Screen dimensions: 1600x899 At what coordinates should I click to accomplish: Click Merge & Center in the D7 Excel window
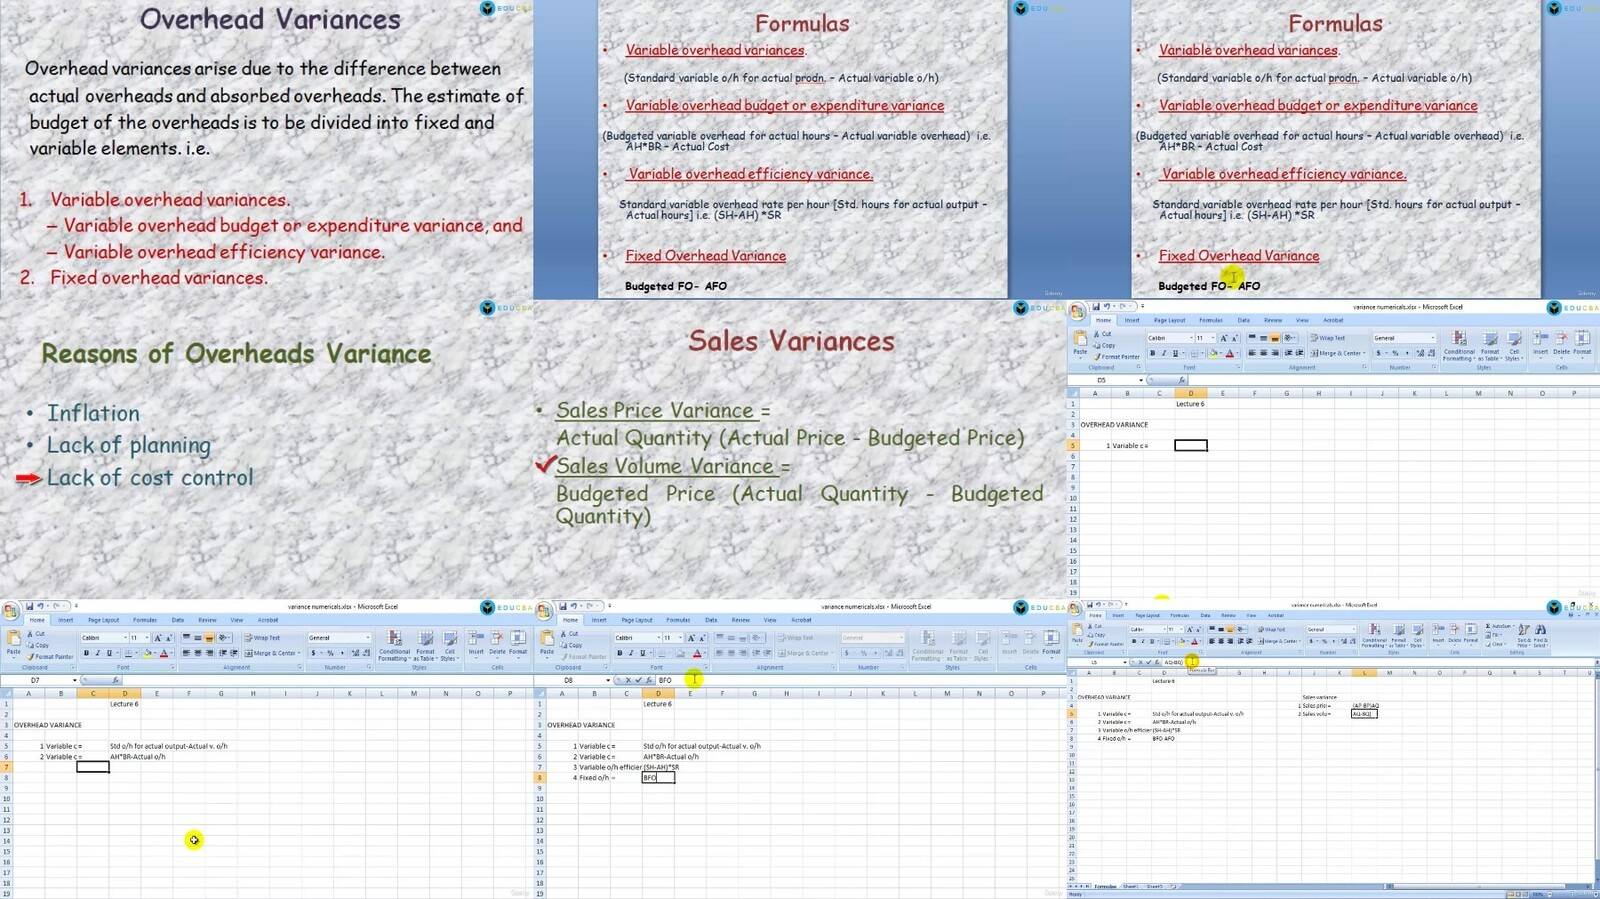coord(270,653)
